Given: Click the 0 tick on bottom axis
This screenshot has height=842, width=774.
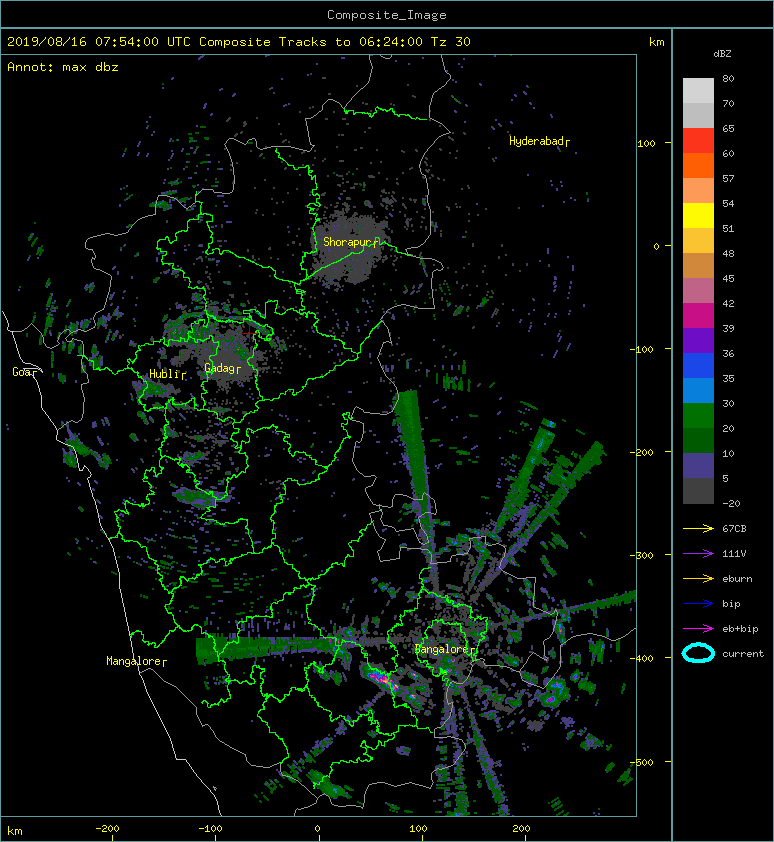Looking at the screenshot, I should point(317,829).
